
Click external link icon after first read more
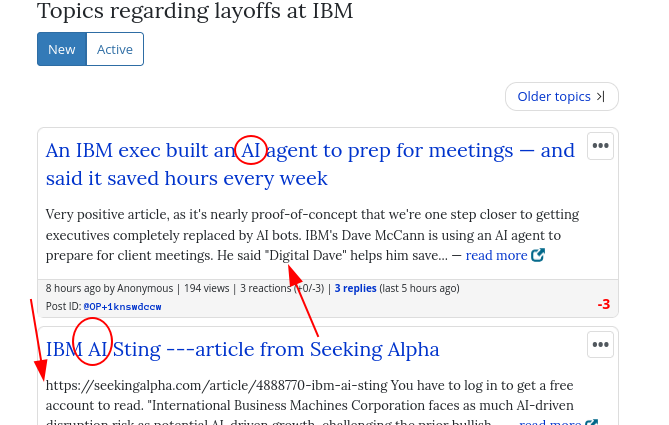(x=538, y=255)
